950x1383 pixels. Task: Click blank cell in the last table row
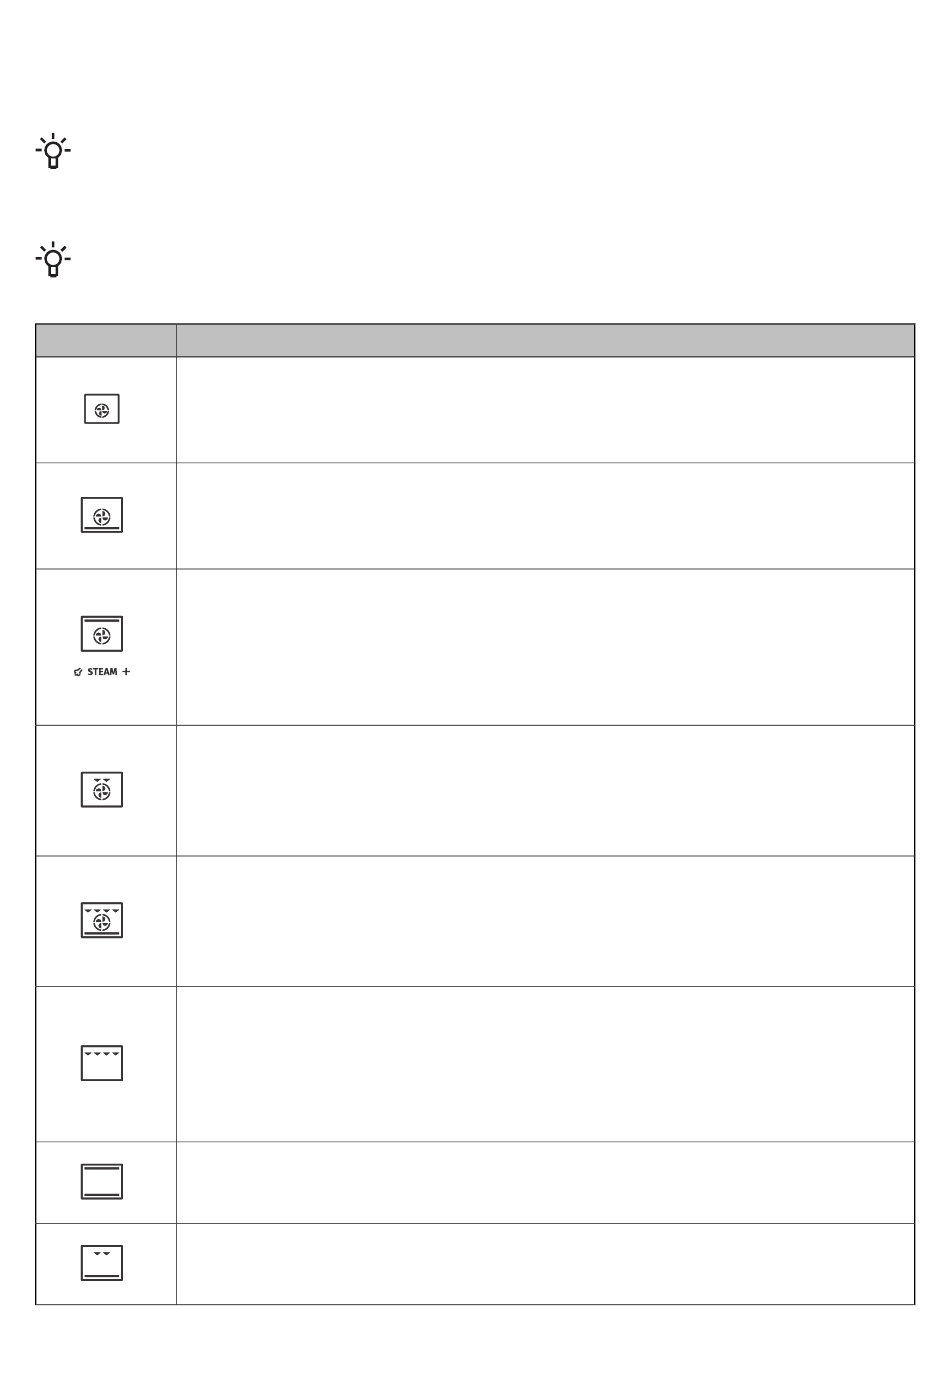(545, 1264)
